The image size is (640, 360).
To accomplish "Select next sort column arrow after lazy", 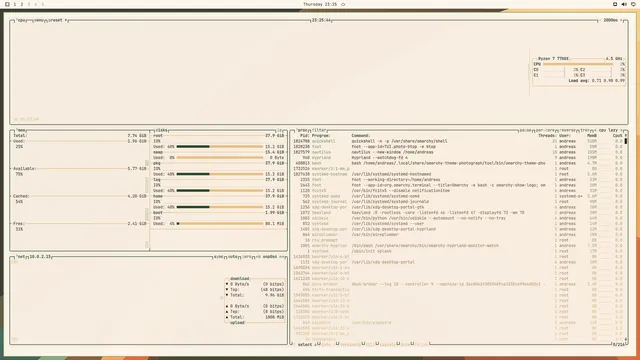I will 621,130.
